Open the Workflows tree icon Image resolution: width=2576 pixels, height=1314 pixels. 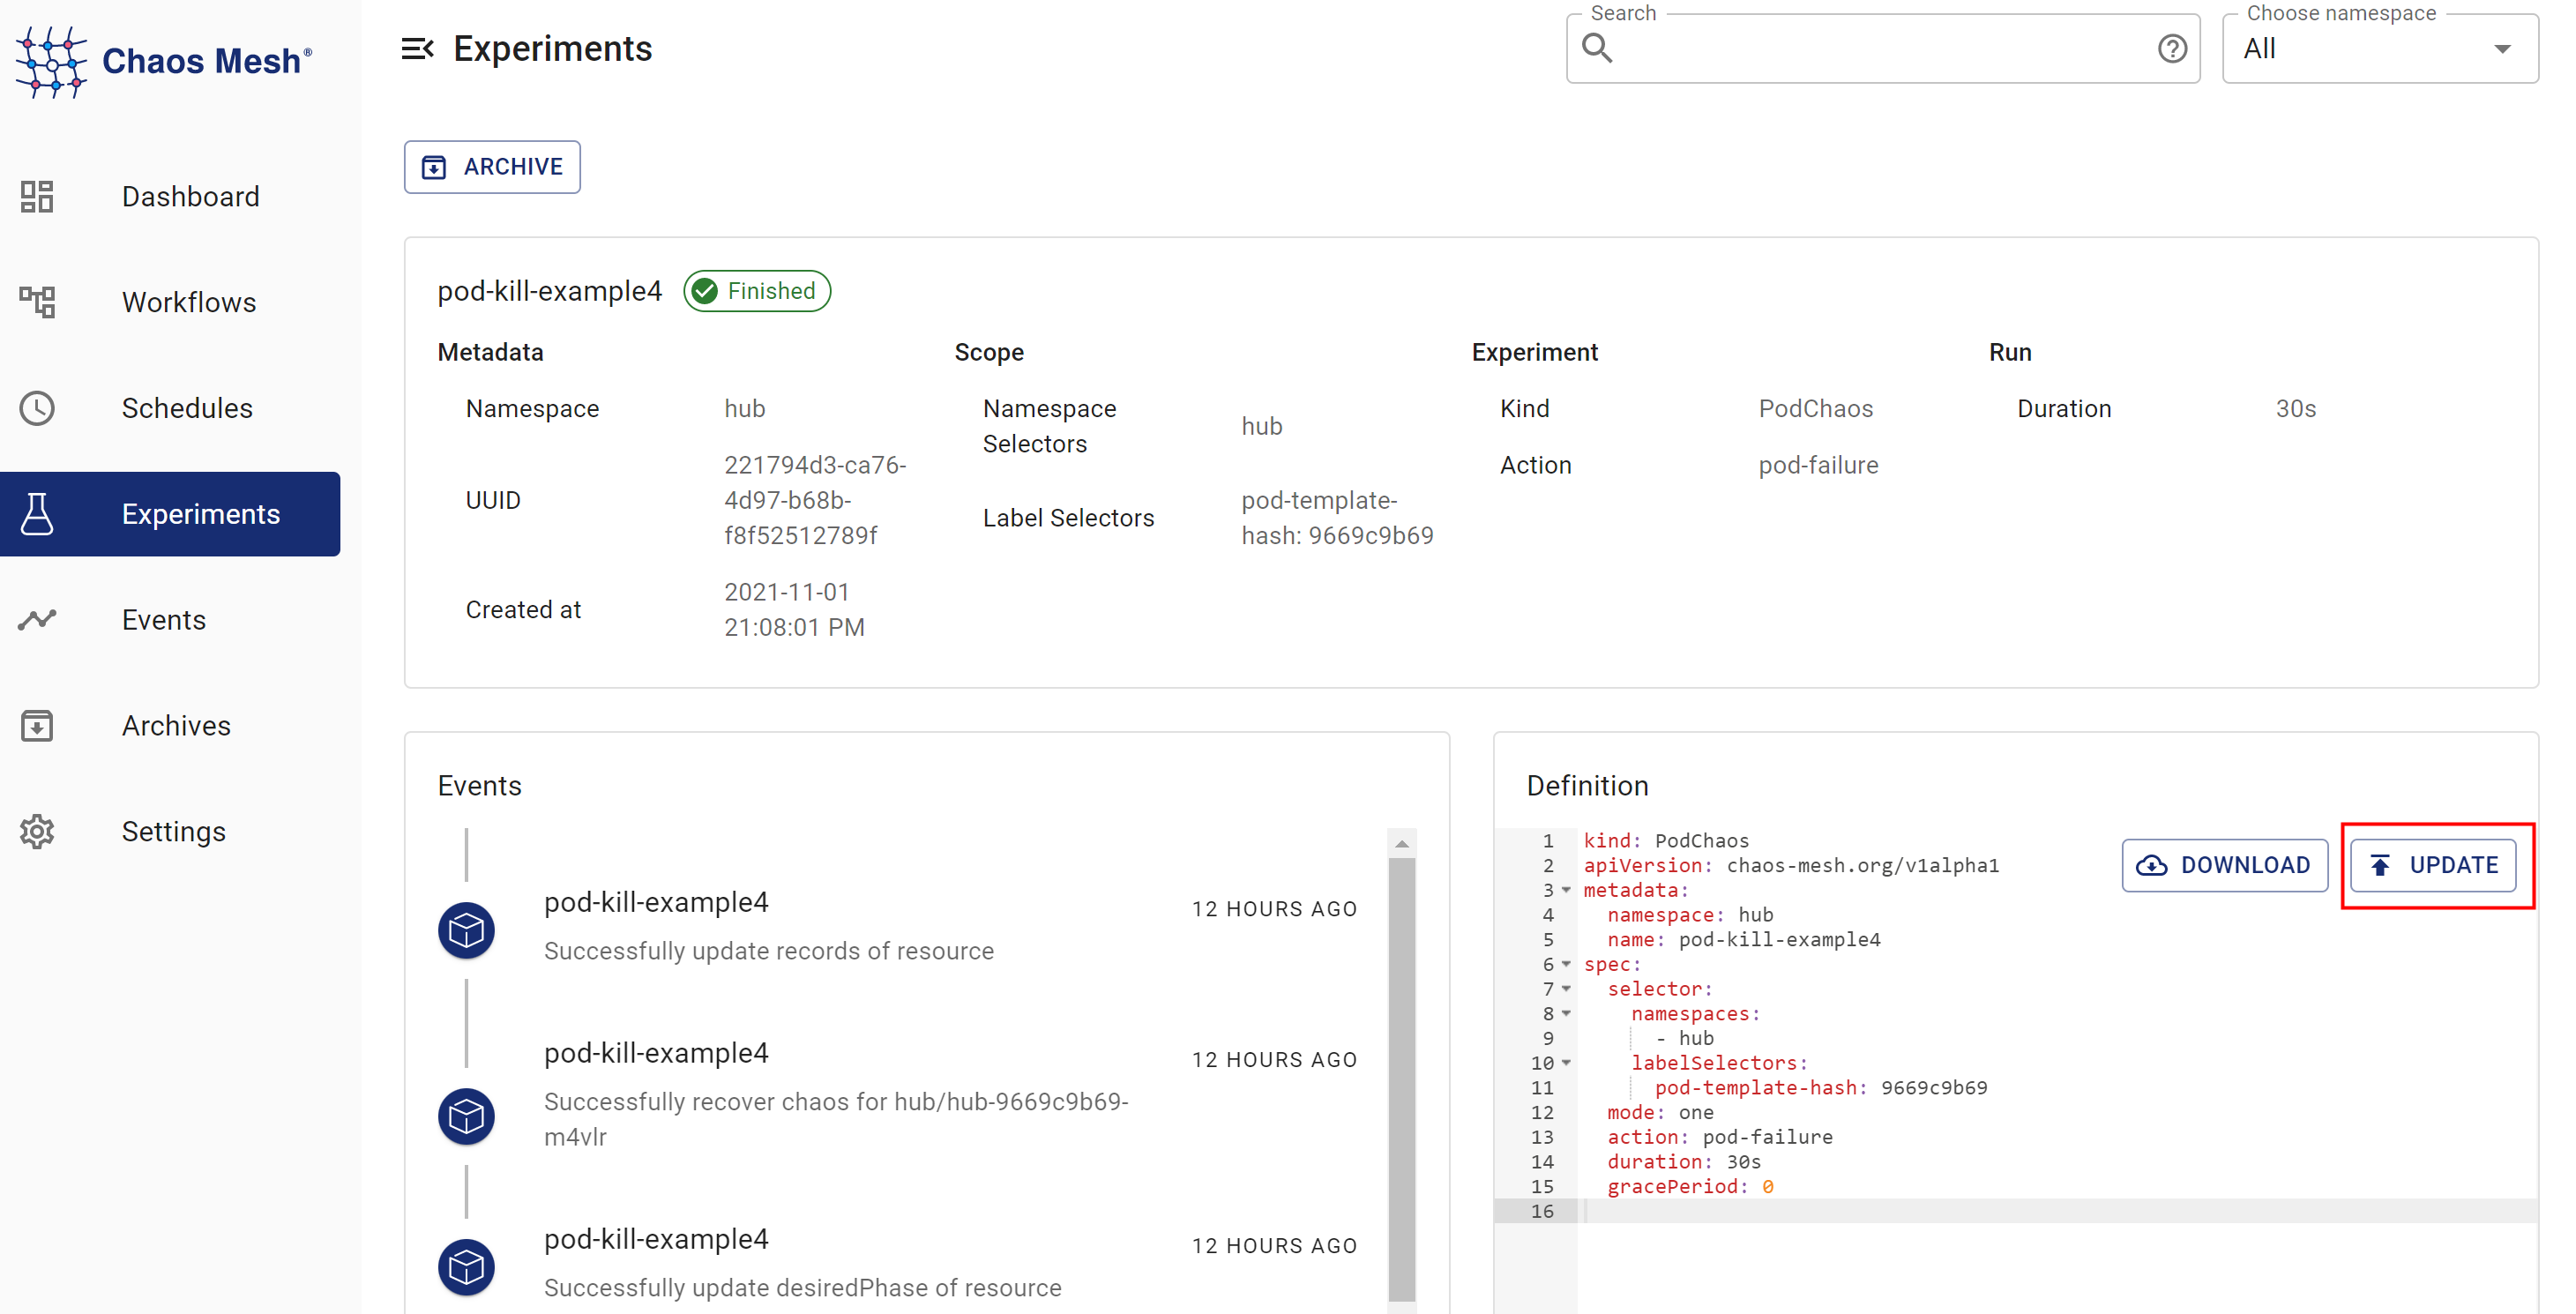pyautogui.click(x=37, y=302)
